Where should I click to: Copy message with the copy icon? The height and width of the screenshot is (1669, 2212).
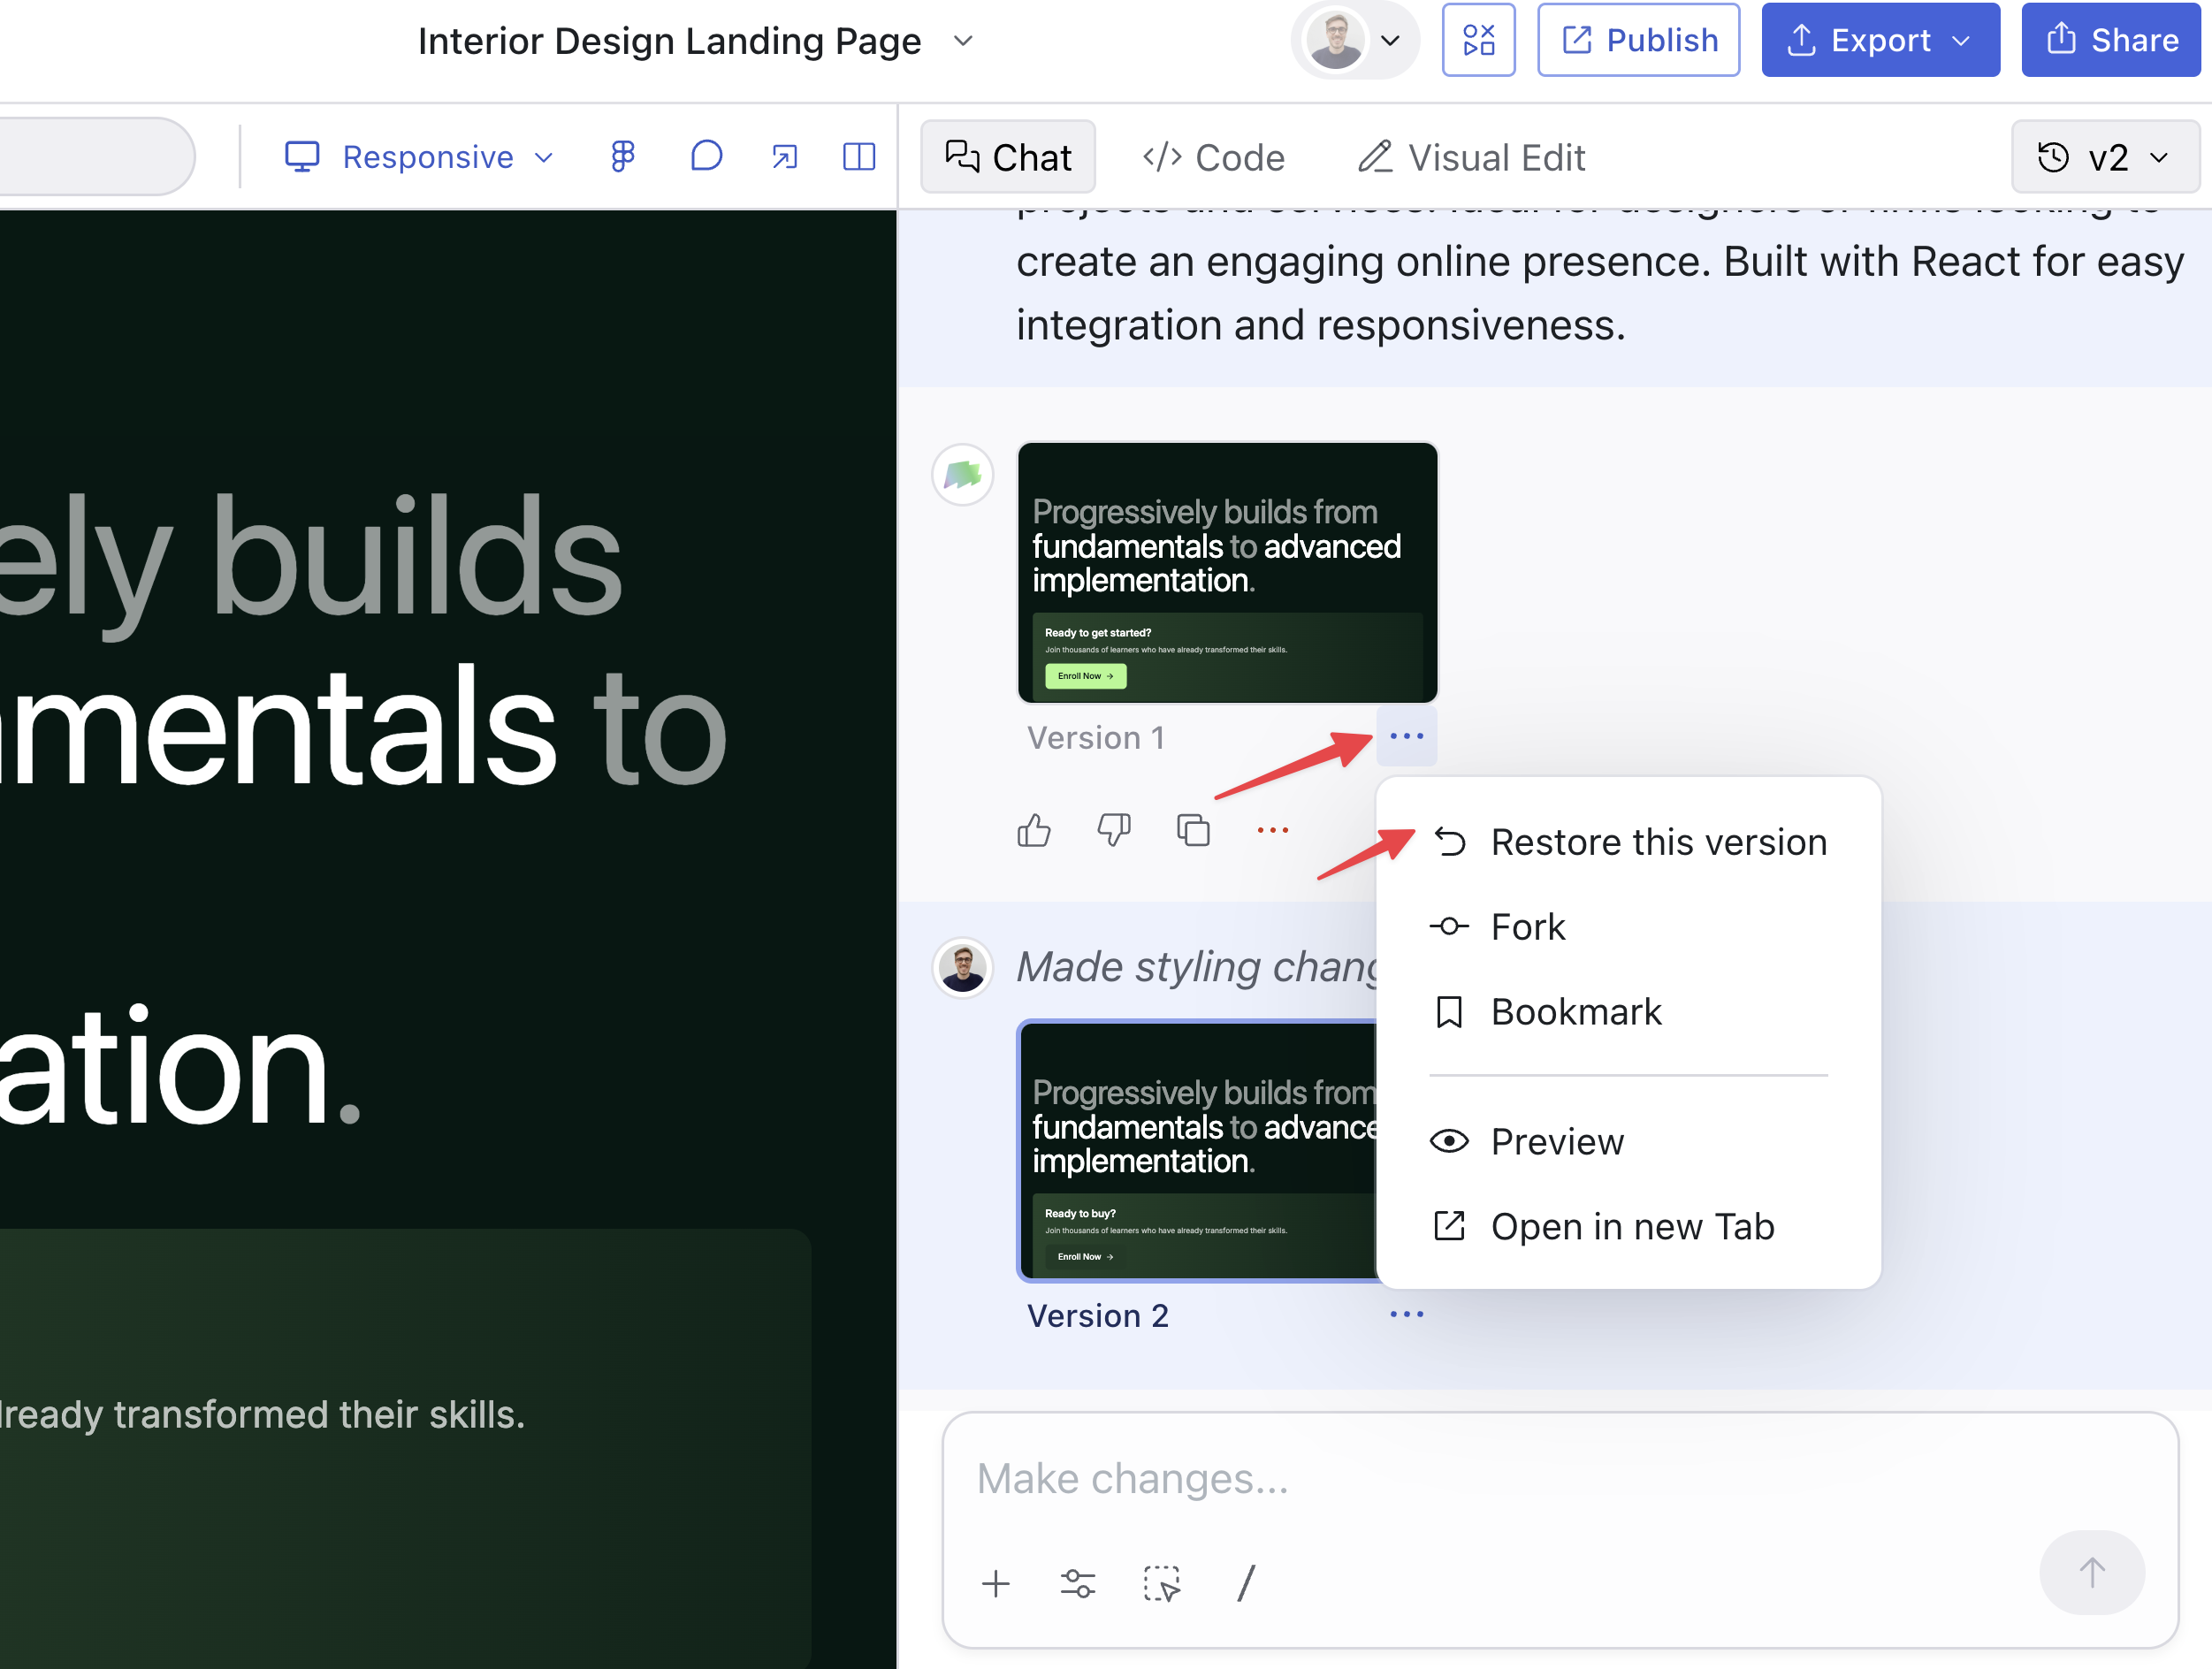1193,830
